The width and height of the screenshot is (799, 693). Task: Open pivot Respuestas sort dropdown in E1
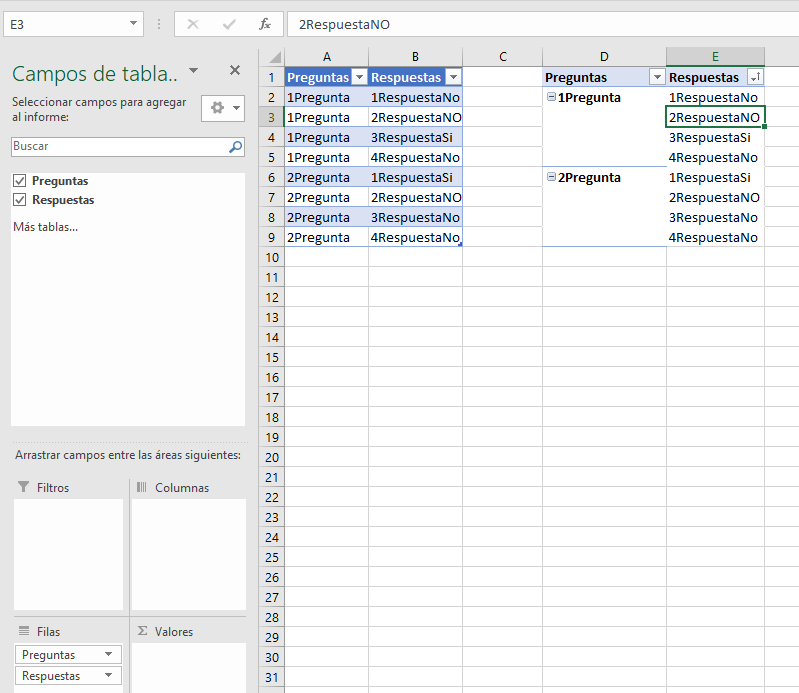tap(755, 77)
